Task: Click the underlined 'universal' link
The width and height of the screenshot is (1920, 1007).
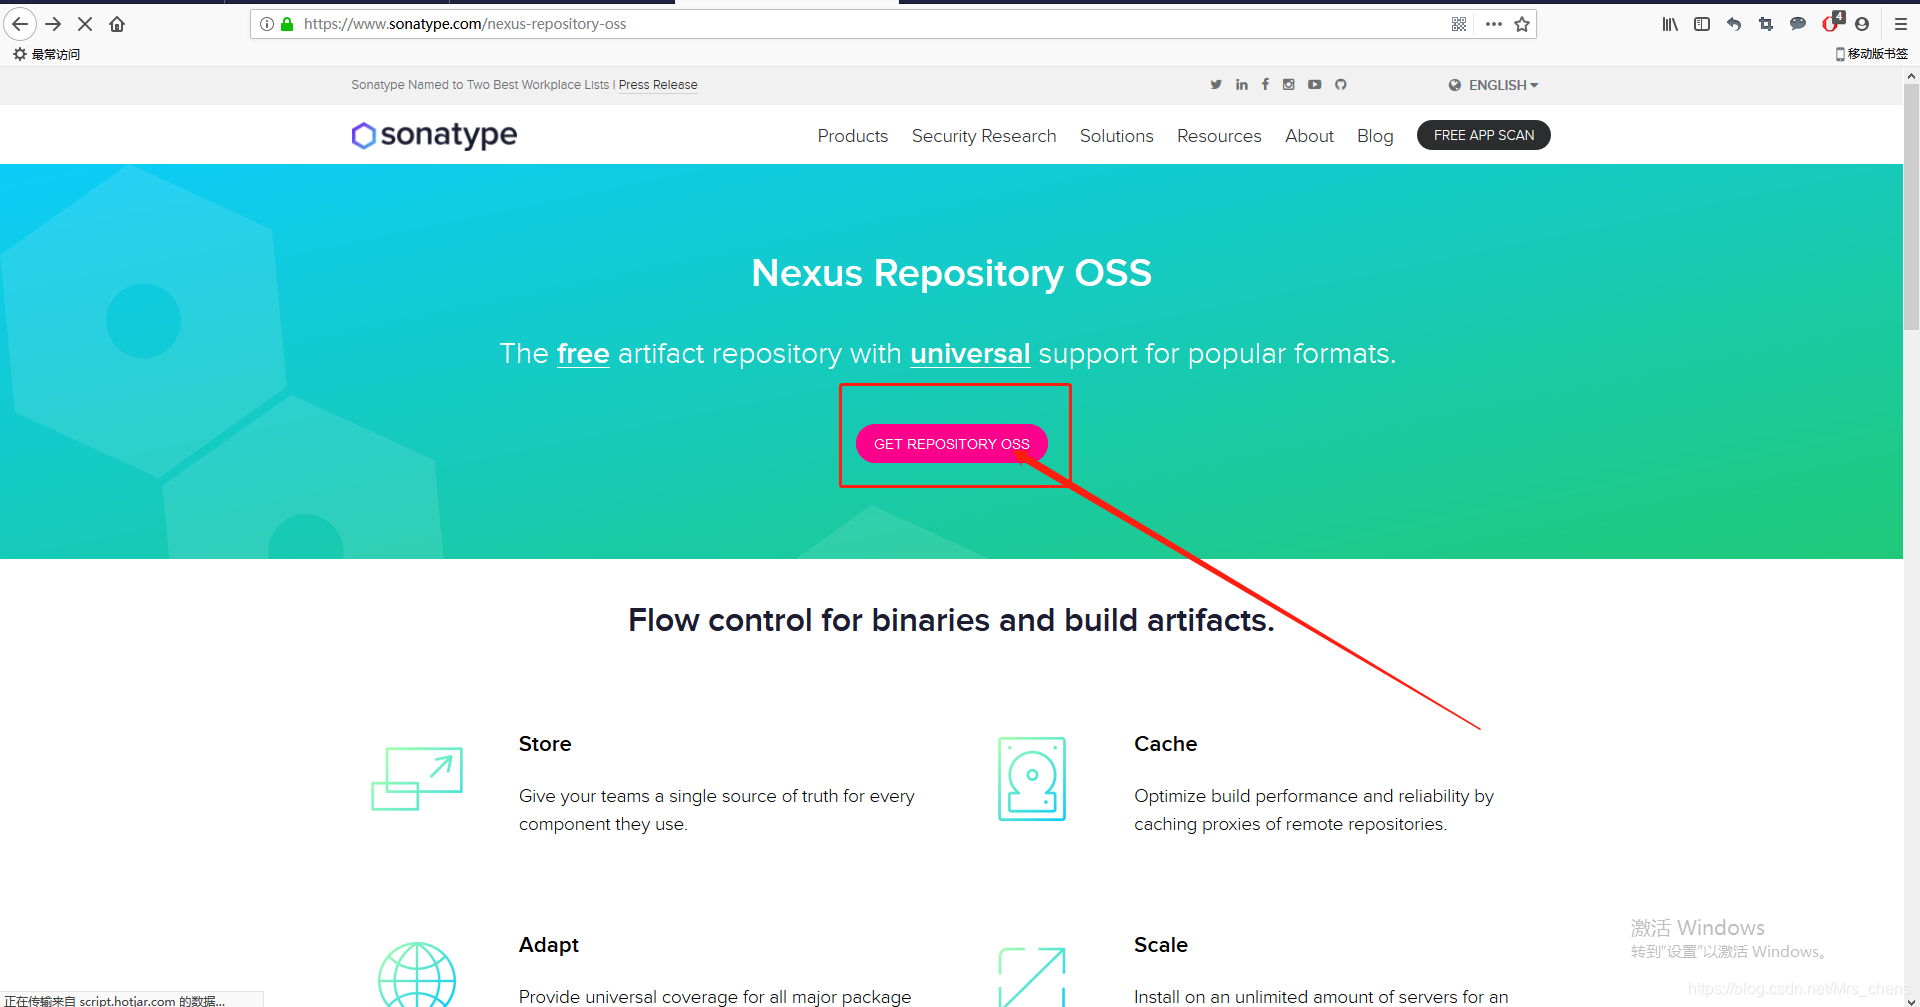Action: coord(970,354)
